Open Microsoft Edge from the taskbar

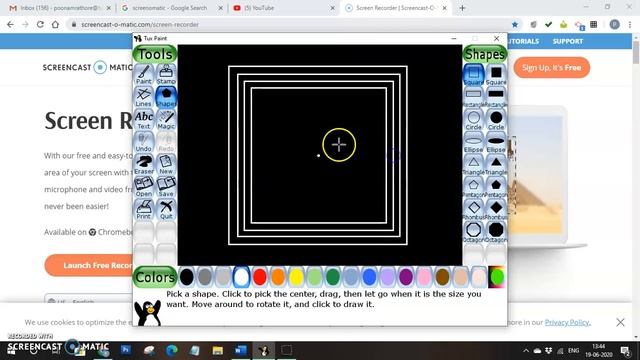click(x=172, y=350)
